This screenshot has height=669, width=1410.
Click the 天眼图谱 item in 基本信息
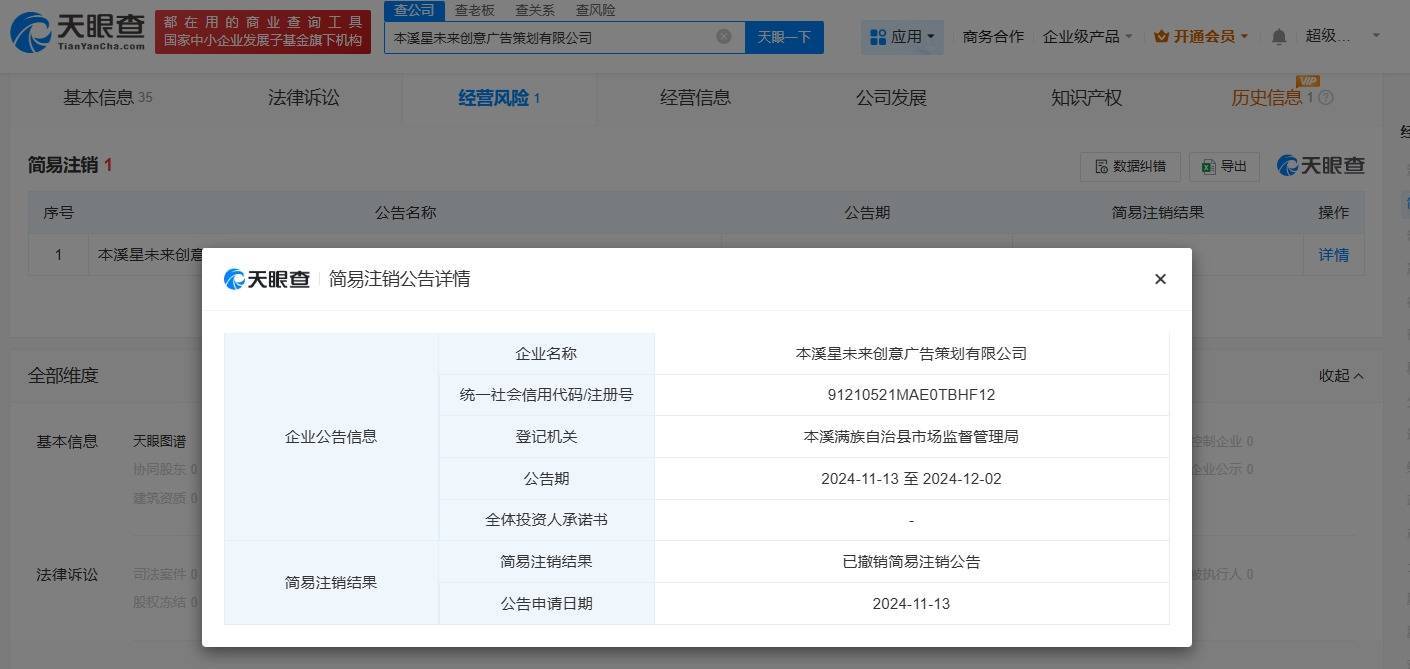tap(159, 441)
